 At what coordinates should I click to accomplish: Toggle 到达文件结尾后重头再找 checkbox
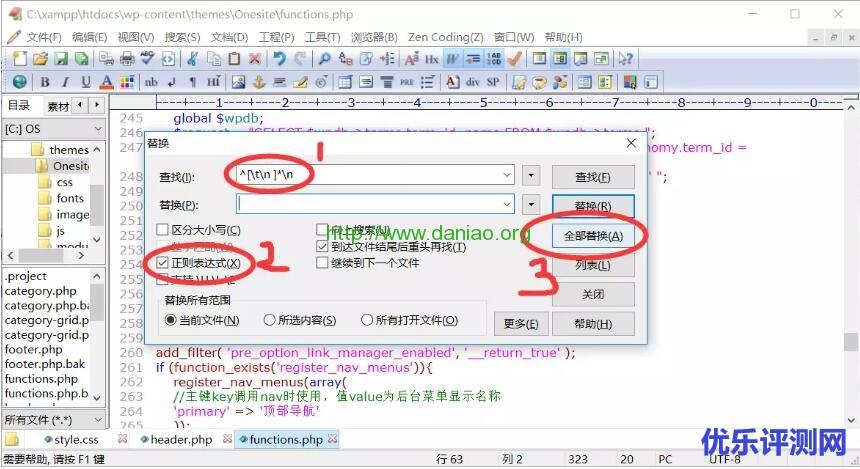[392, 247]
